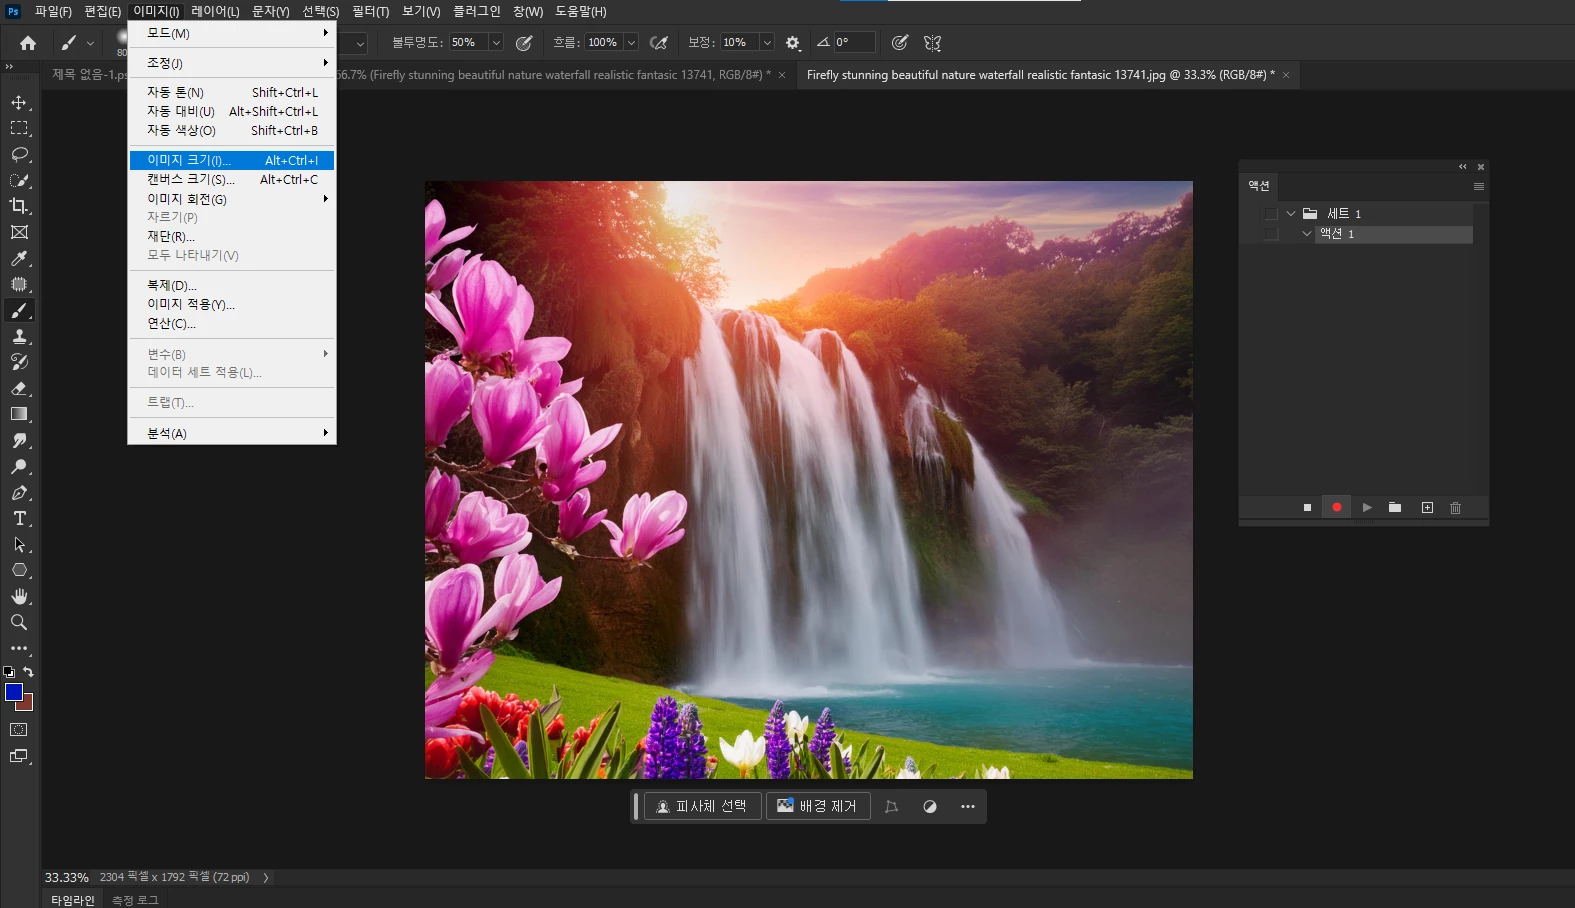Viewport: 1575px width, 908px height.
Task: Select the Hand tool
Action: [x=19, y=596]
